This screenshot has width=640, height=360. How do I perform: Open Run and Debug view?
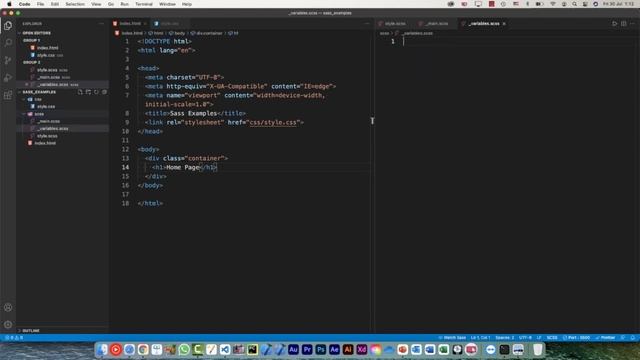tap(8, 78)
